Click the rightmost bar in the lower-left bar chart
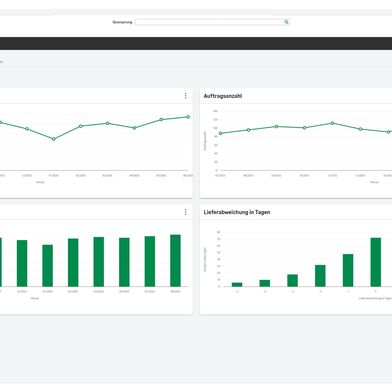This screenshot has width=392, height=392. [x=175, y=261]
